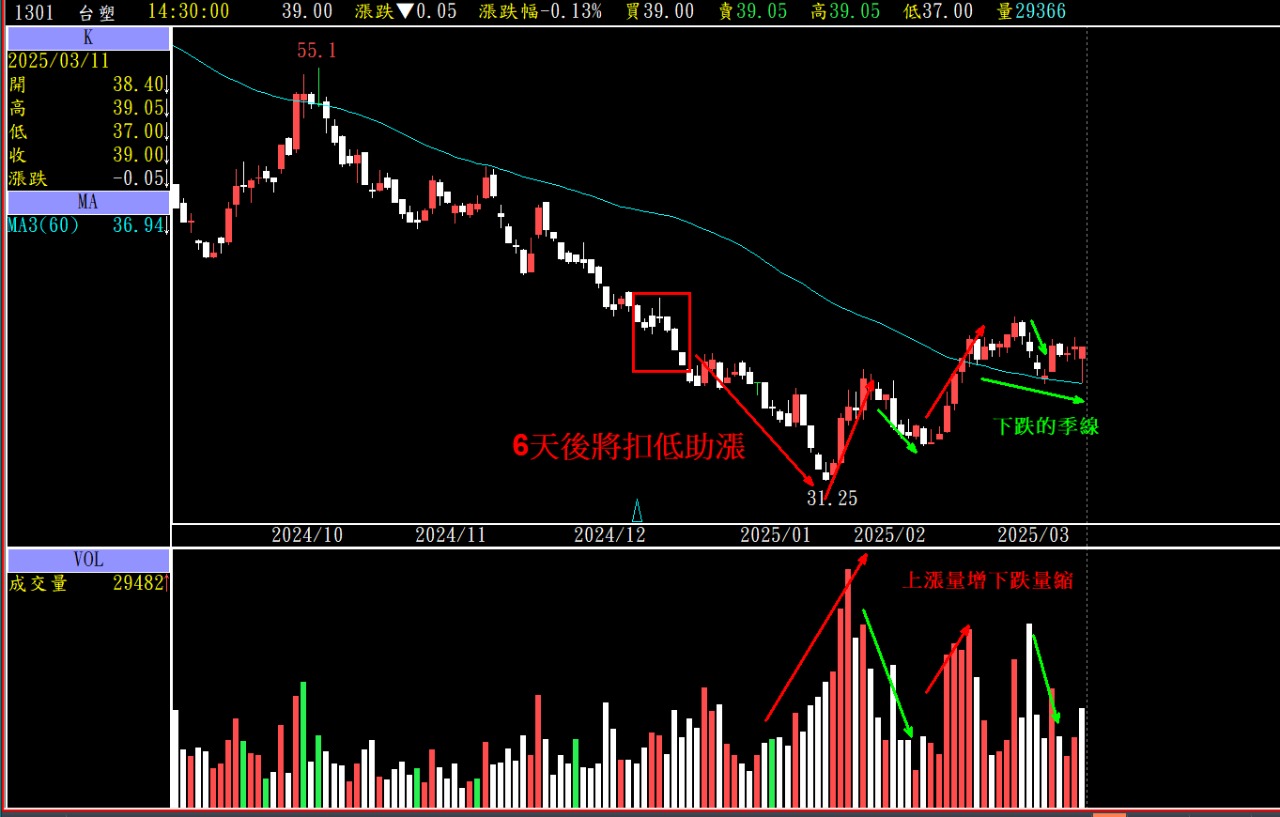Click the MA indicator panel header

pyautogui.click(x=88, y=202)
